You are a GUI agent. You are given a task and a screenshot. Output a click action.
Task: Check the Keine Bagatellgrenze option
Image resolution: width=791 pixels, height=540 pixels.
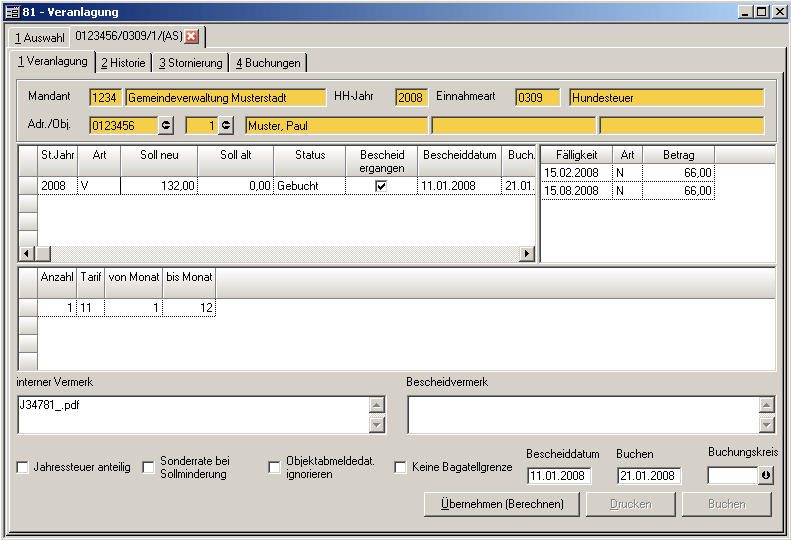(401, 468)
